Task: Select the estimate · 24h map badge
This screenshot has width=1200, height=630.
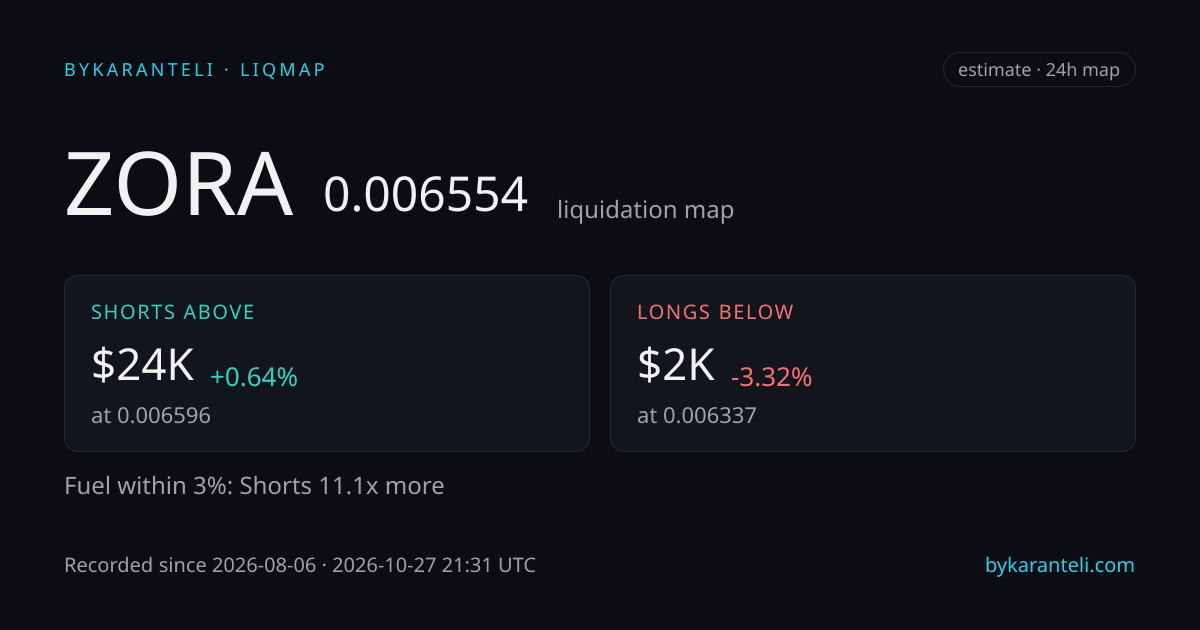Action: (x=1039, y=70)
